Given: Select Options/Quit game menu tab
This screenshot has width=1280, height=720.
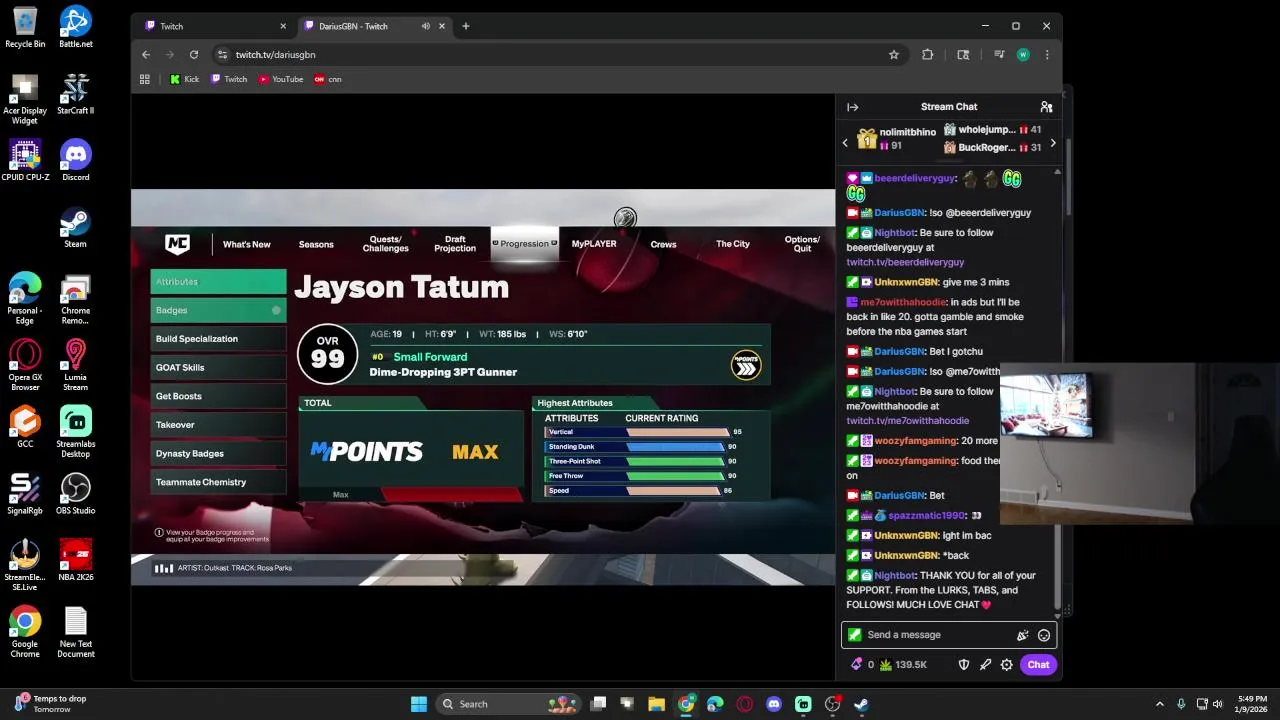Looking at the screenshot, I should [x=802, y=244].
